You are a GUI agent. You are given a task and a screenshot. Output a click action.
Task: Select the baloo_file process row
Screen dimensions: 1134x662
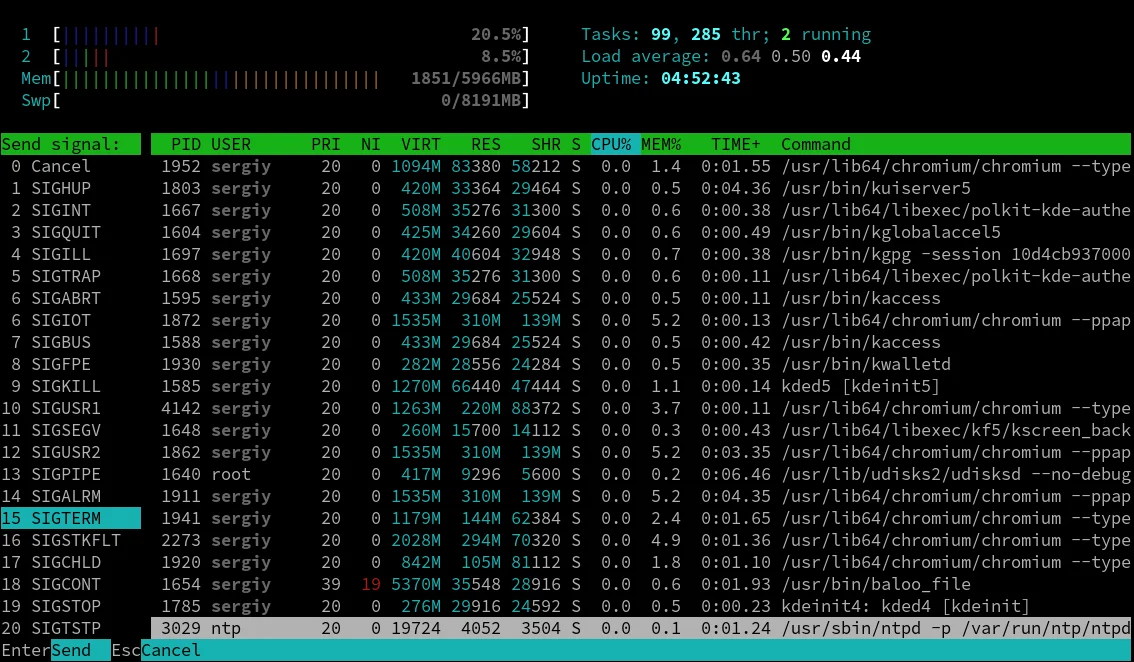(x=640, y=584)
